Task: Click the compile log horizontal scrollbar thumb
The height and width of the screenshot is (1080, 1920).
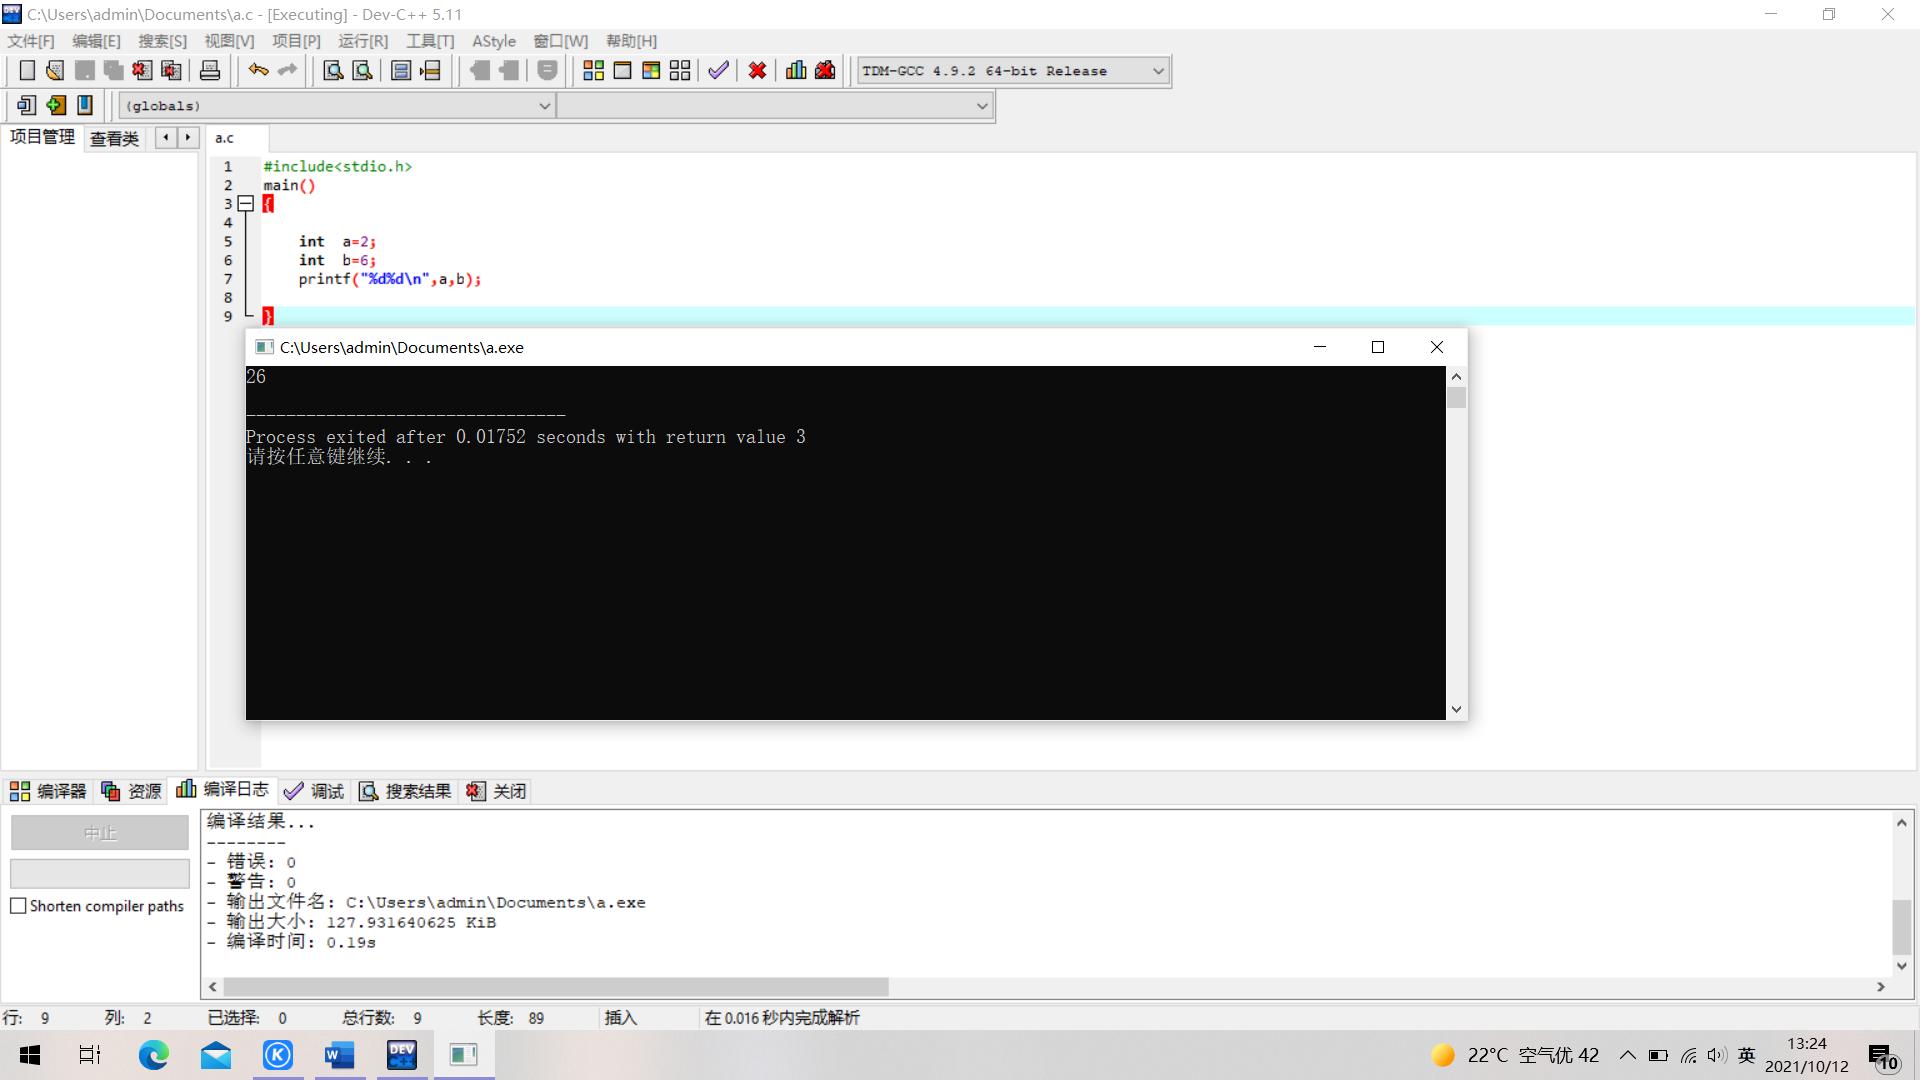Action: point(555,987)
